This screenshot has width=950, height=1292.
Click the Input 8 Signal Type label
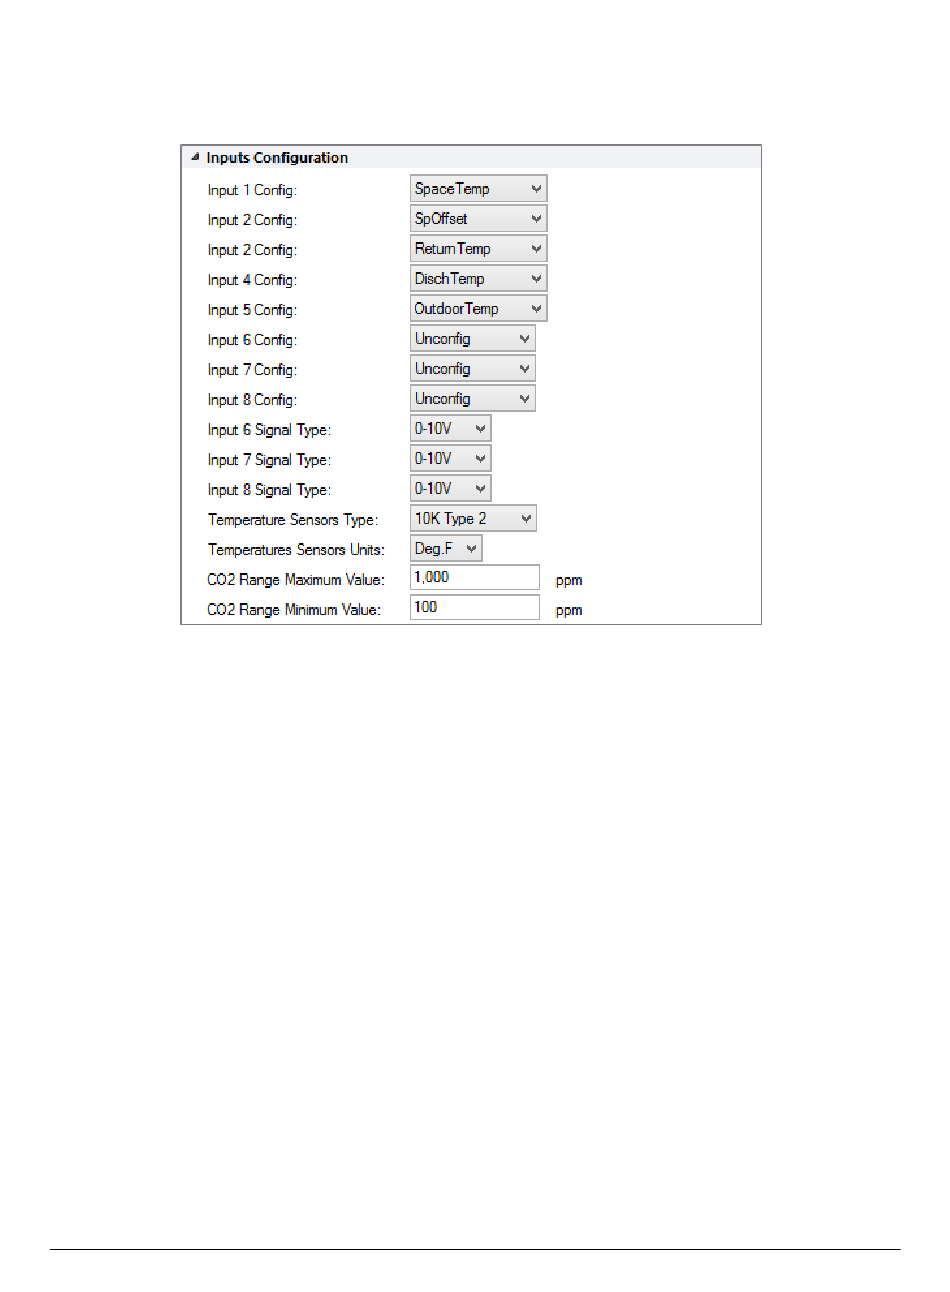coord(269,490)
